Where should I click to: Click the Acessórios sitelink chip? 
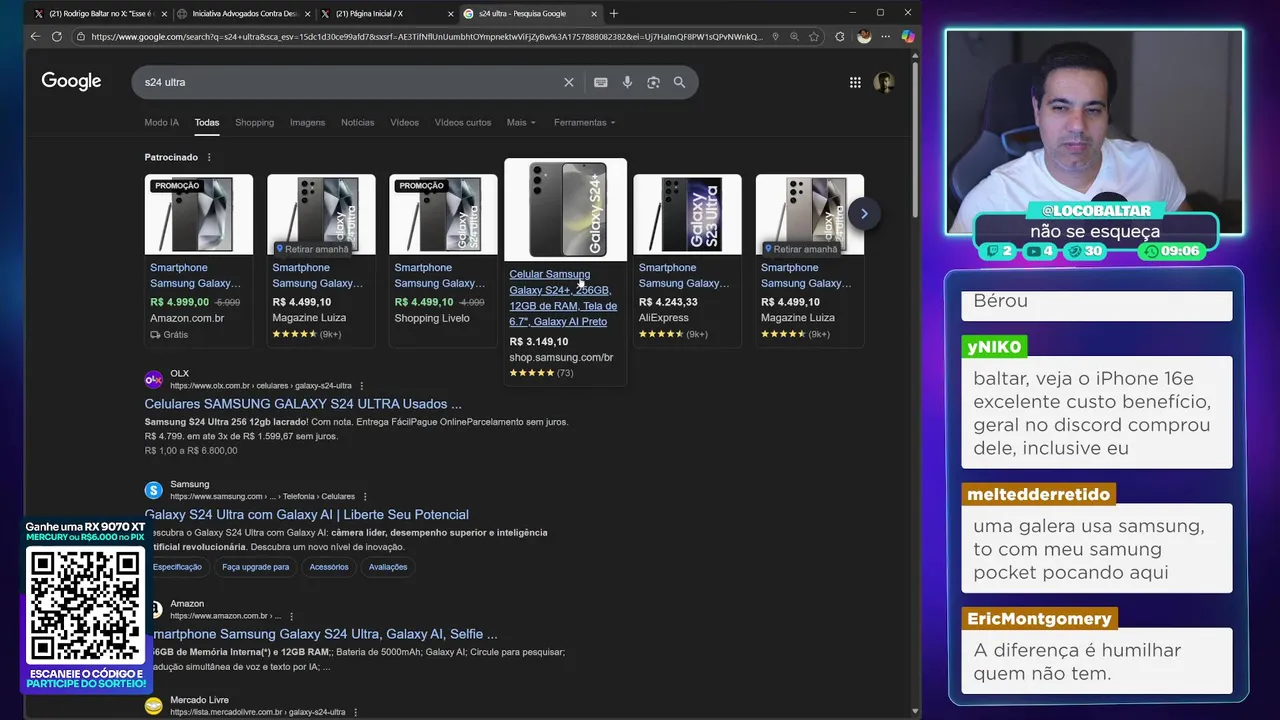coord(329,567)
